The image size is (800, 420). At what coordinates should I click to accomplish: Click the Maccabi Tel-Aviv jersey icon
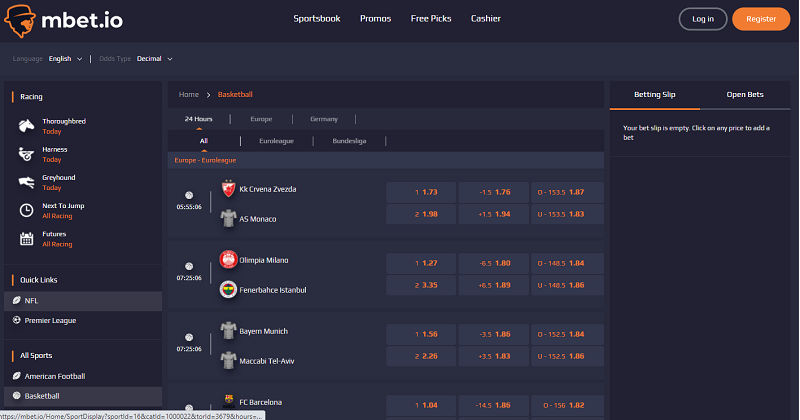pos(228,360)
